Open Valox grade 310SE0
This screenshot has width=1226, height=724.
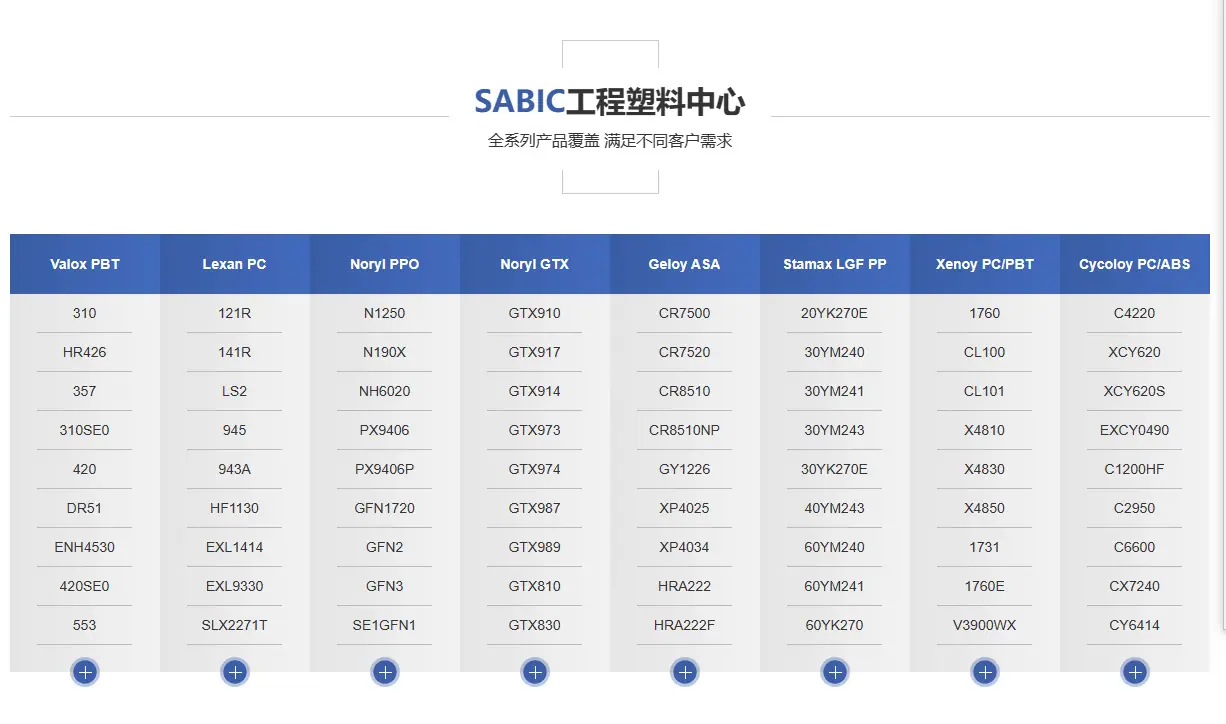pos(85,430)
